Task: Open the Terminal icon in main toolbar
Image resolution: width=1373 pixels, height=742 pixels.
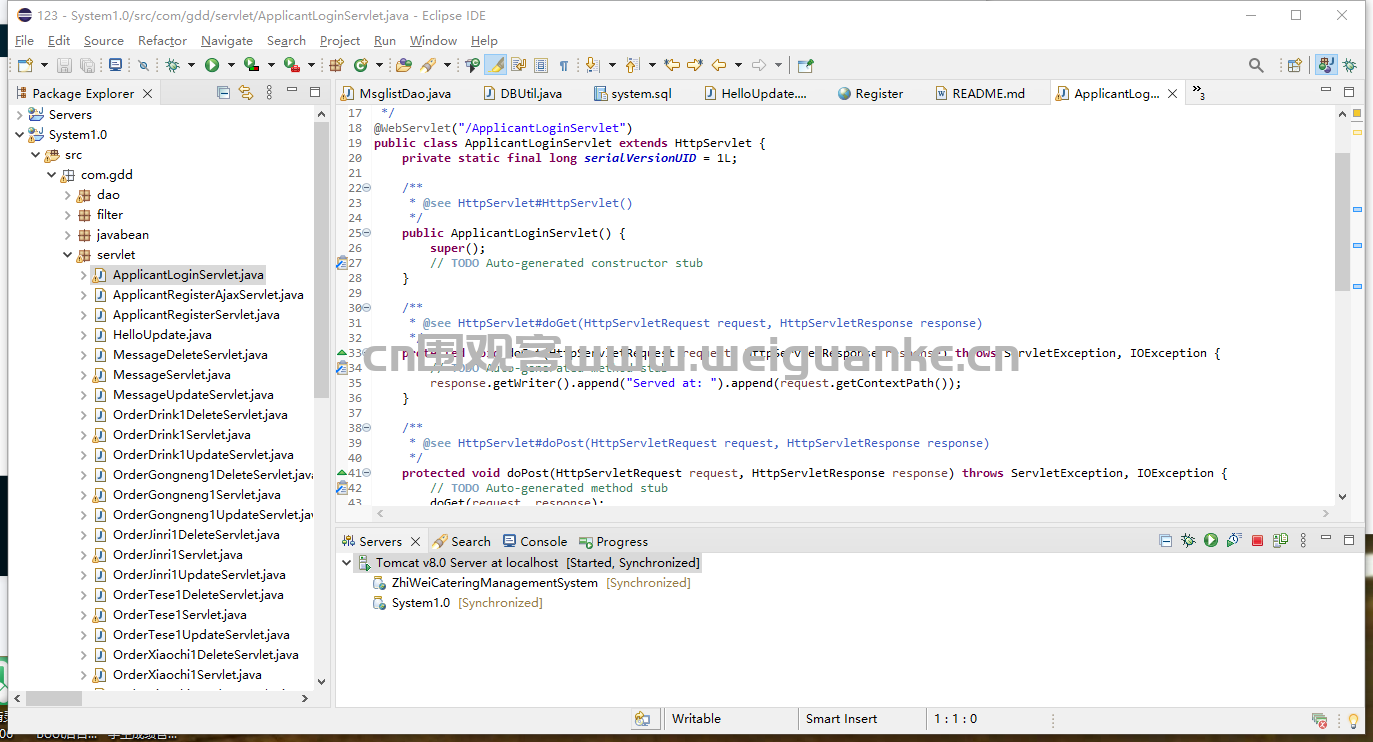Action: (x=115, y=65)
